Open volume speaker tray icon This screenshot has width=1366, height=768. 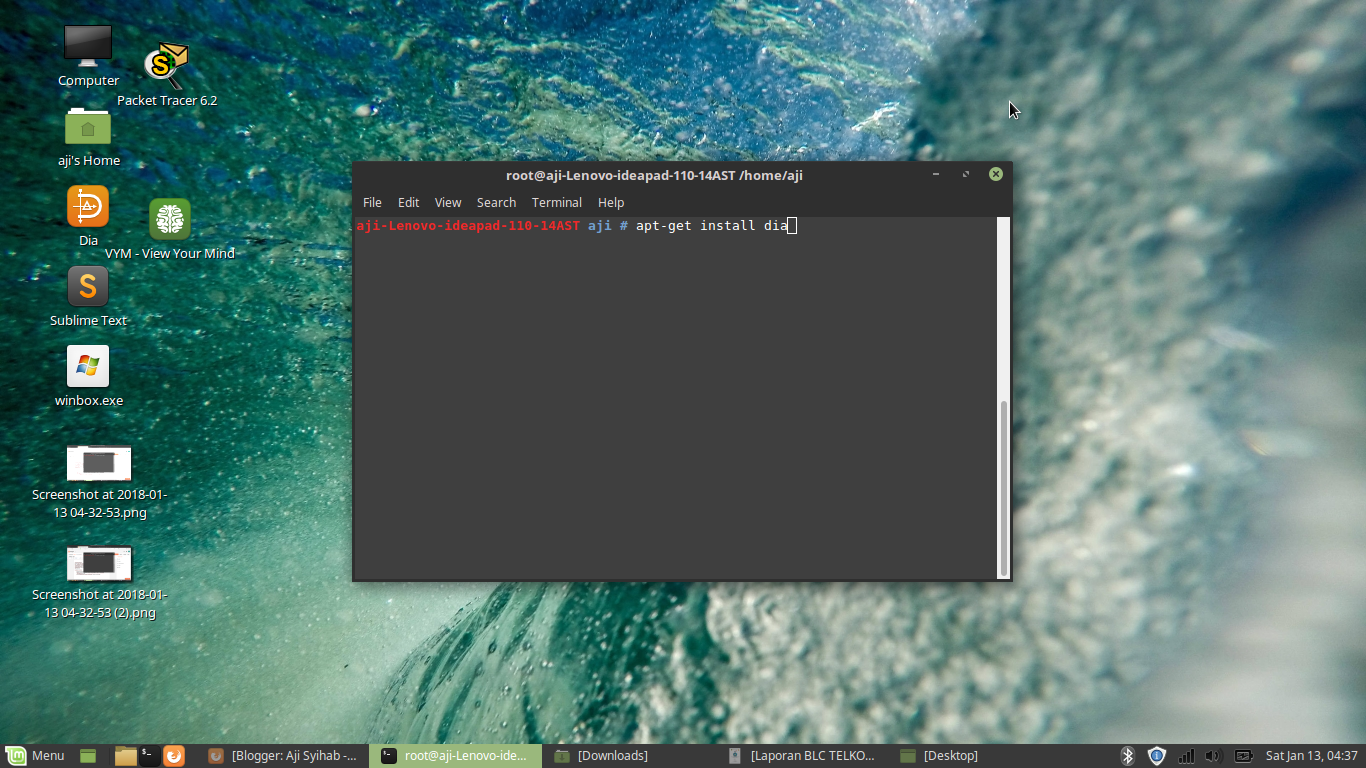pos(1214,756)
